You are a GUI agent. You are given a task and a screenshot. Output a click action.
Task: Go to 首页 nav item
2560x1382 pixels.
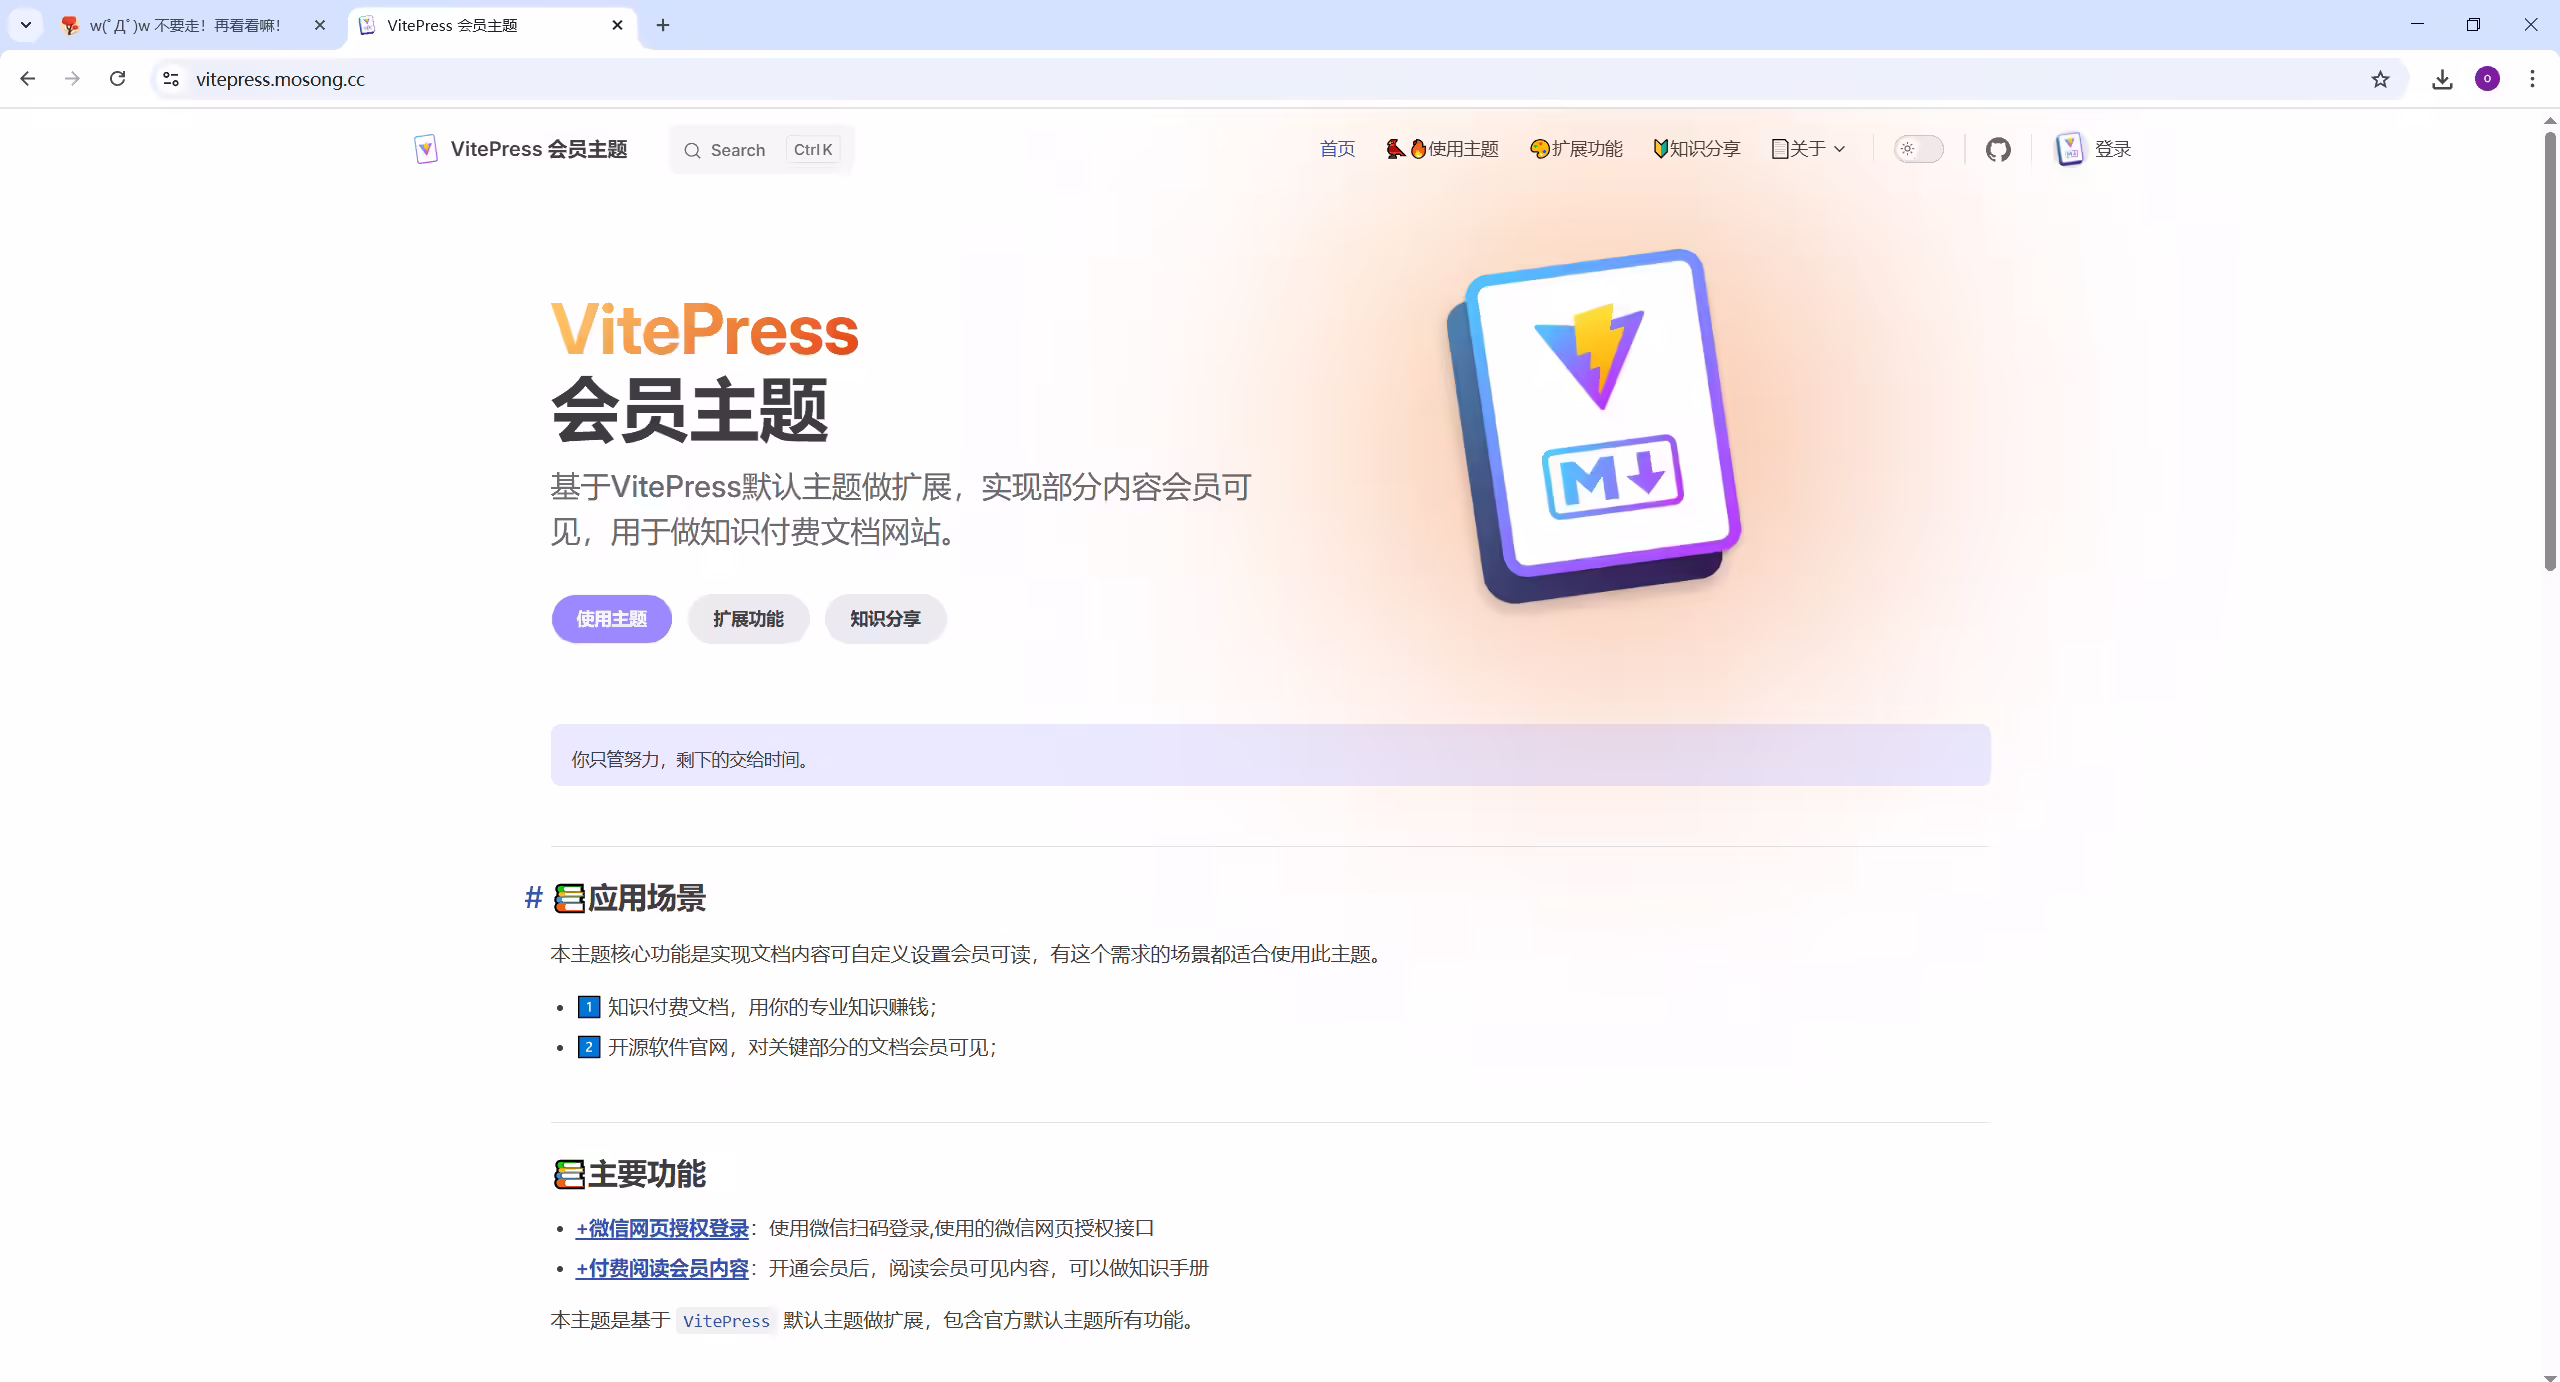[x=1337, y=149]
